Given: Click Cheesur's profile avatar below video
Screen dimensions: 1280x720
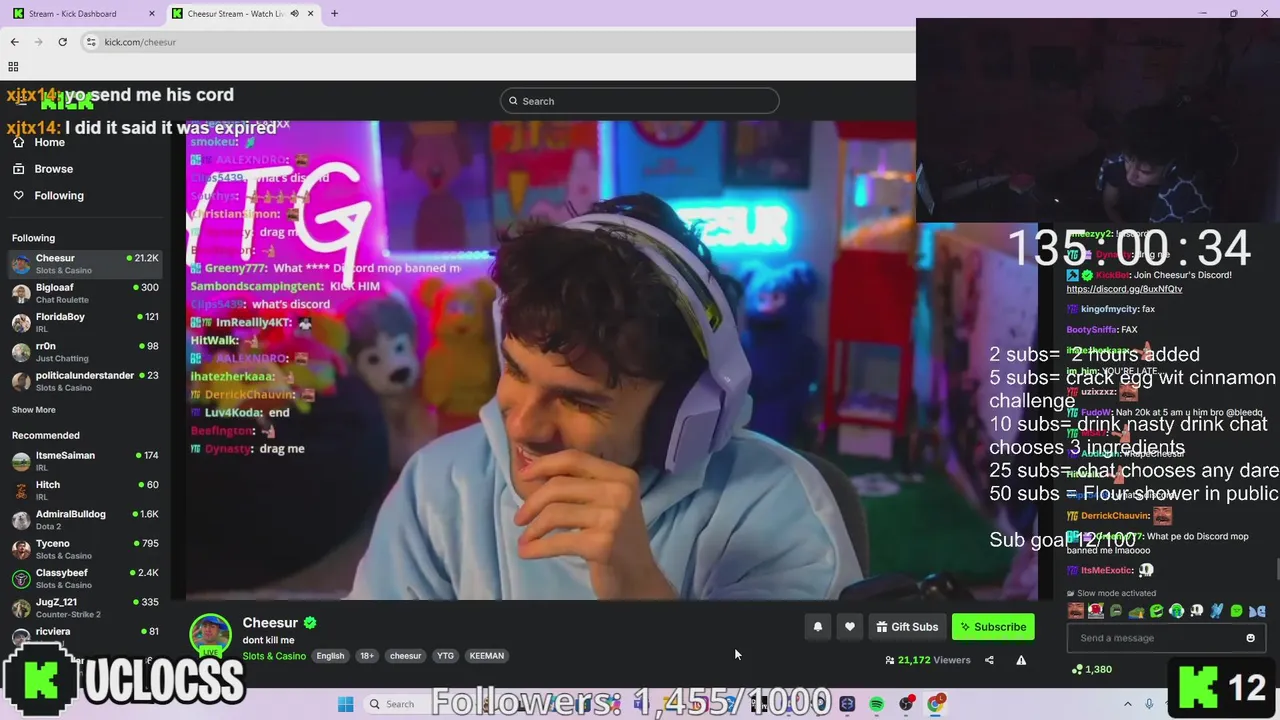Looking at the screenshot, I should pos(211,635).
